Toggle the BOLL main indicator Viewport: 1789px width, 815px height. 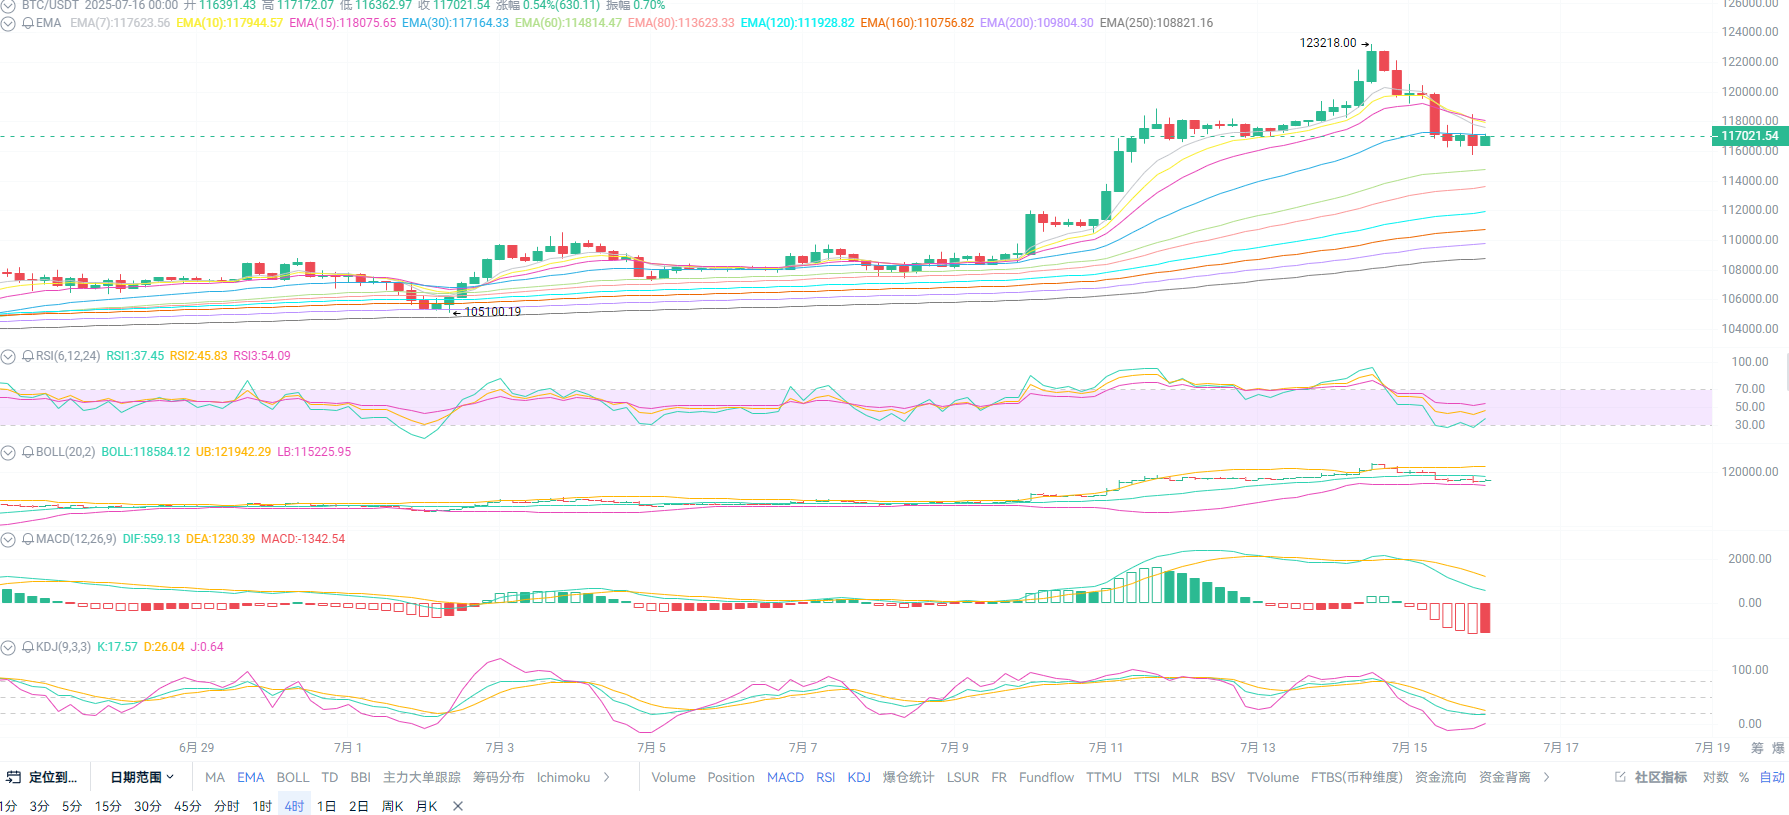click(293, 777)
